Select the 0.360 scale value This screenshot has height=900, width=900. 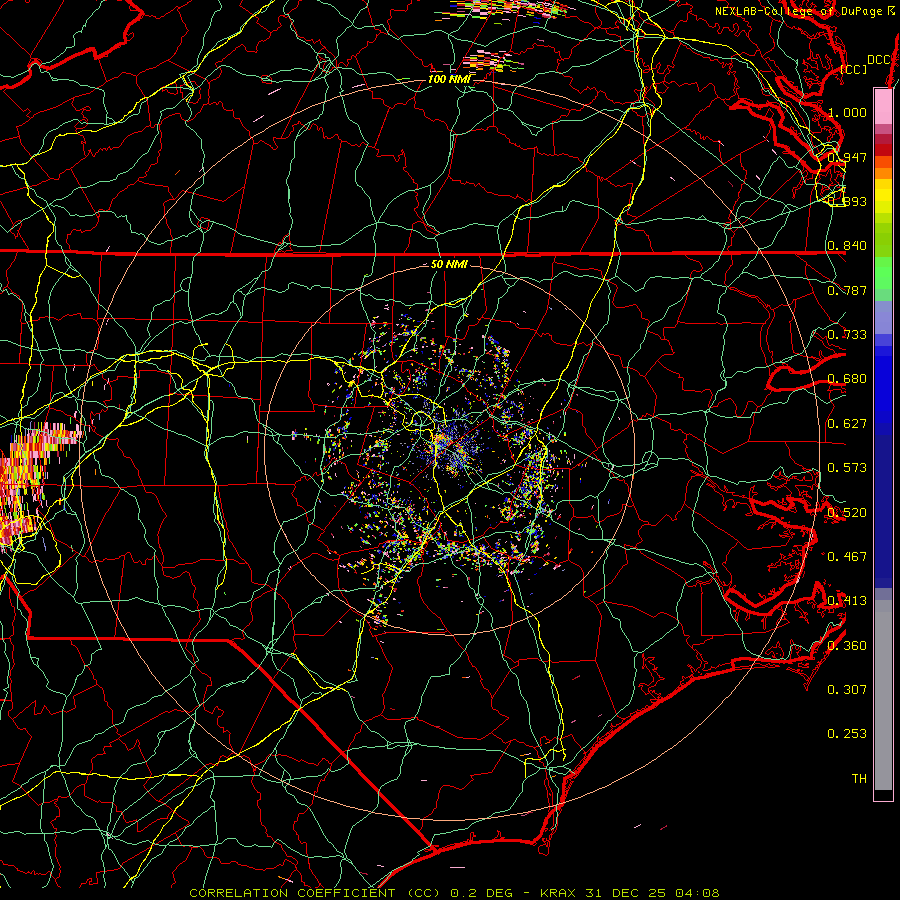(847, 646)
